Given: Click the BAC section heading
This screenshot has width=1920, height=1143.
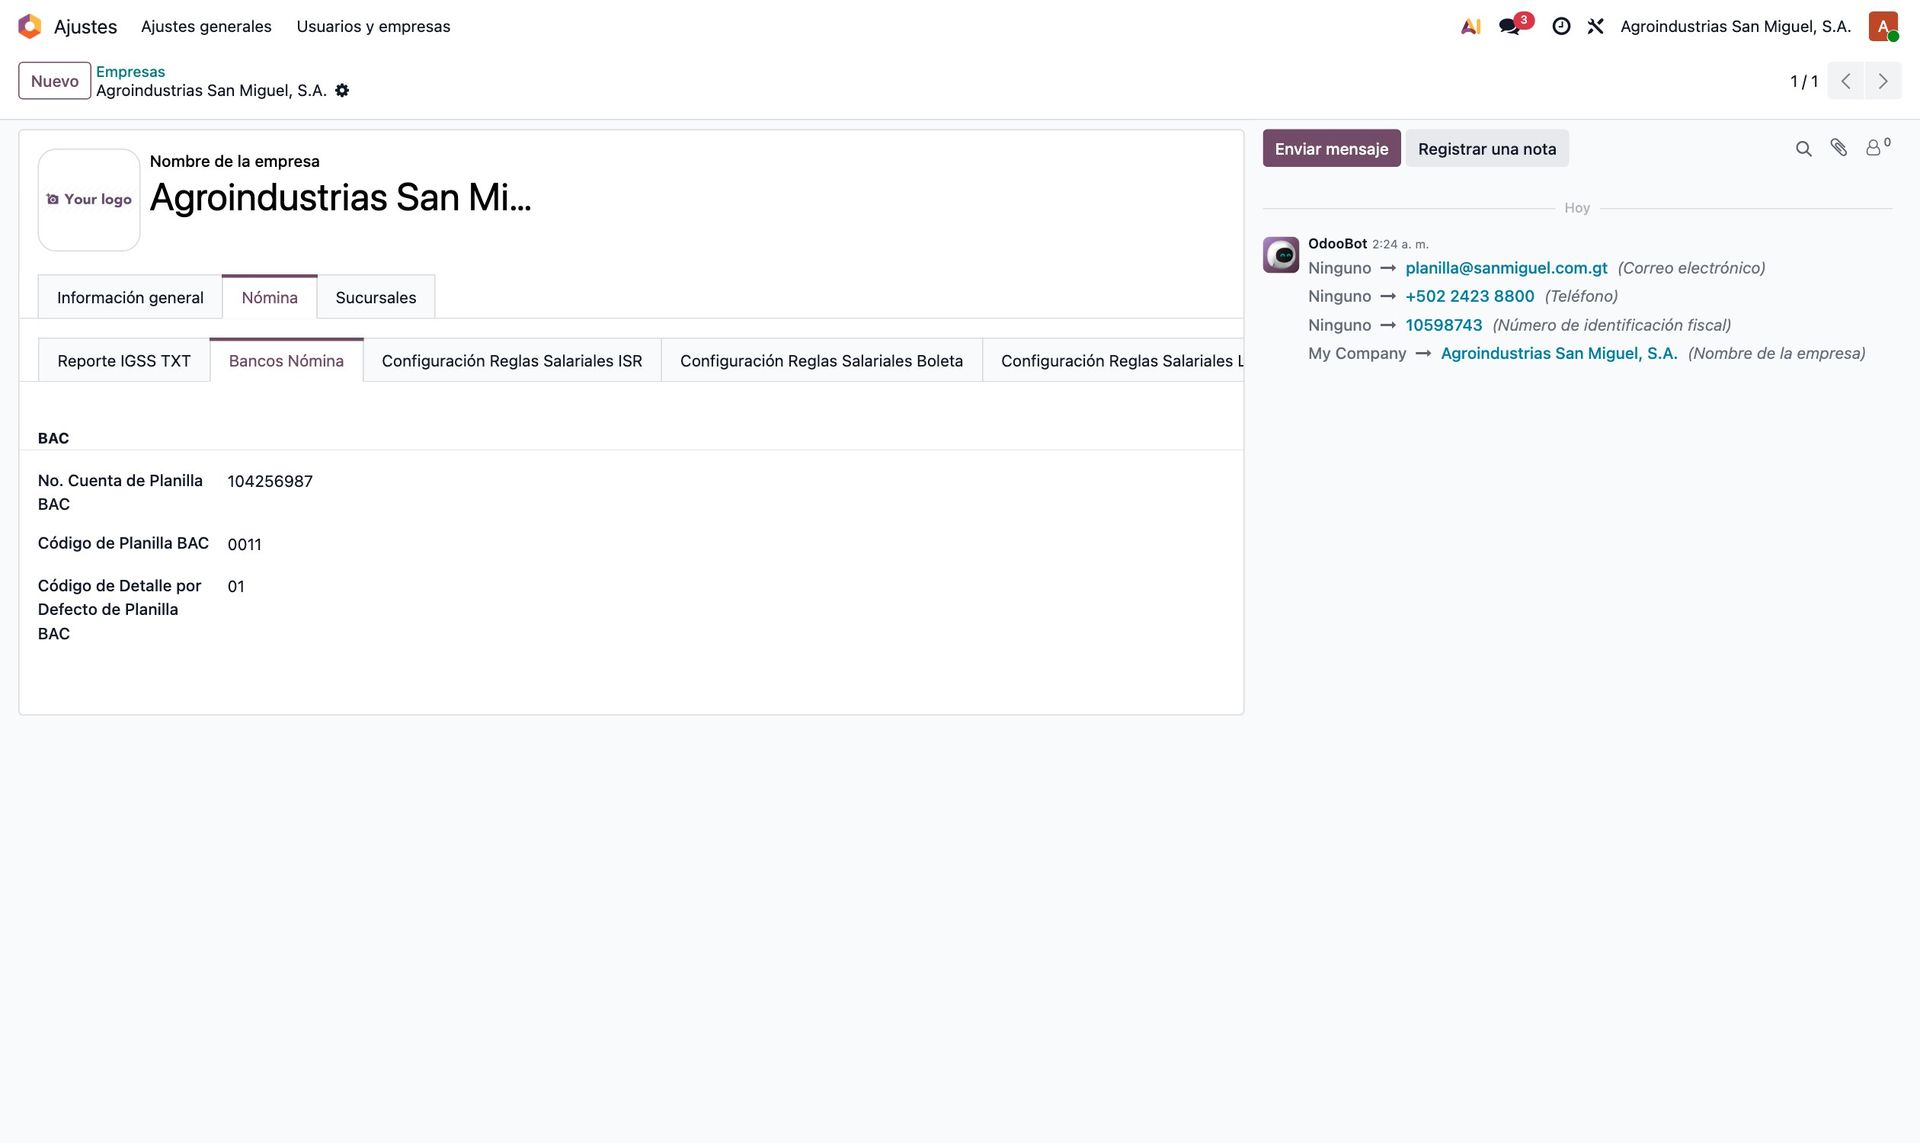Looking at the screenshot, I should pyautogui.click(x=54, y=438).
